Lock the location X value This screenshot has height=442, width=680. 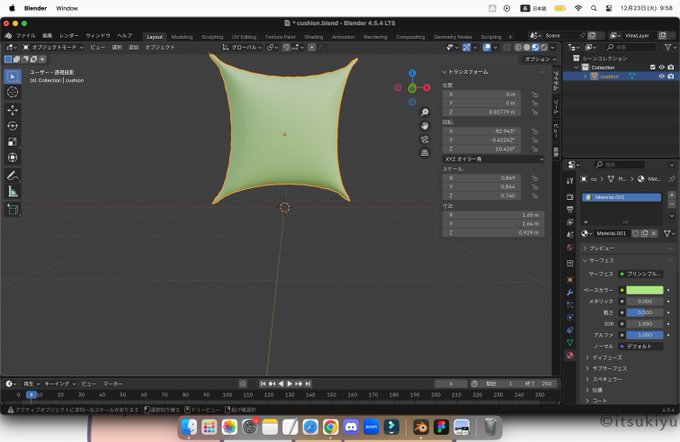(x=535, y=95)
